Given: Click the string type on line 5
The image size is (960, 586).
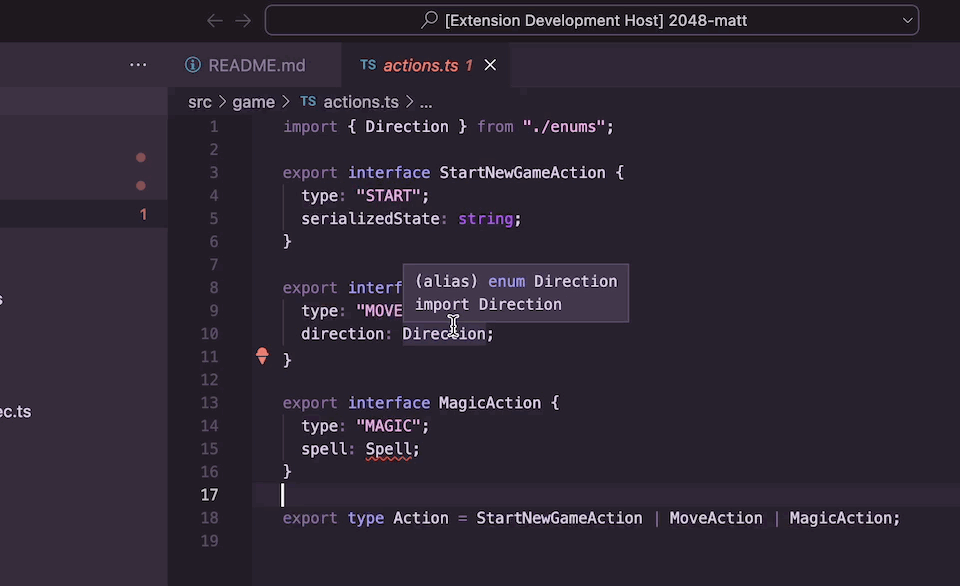Looking at the screenshot, I should pyautogui.click(x=486, y=219).
